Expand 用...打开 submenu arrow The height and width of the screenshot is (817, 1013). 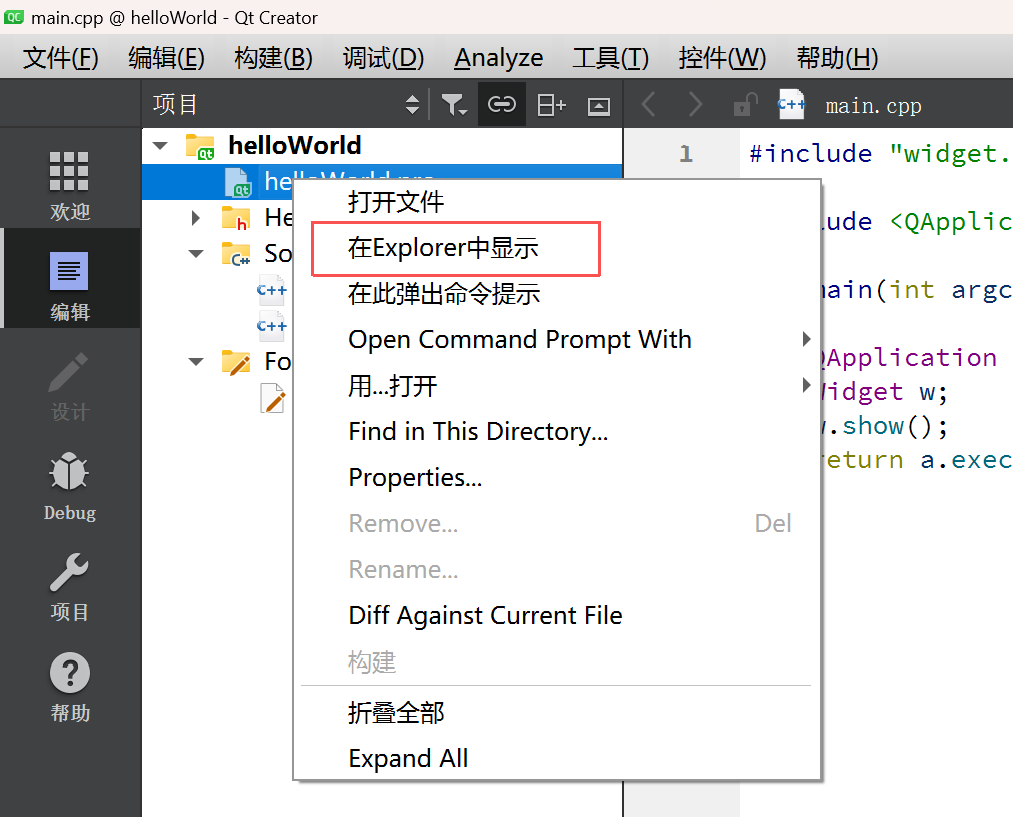pos(806,386)
